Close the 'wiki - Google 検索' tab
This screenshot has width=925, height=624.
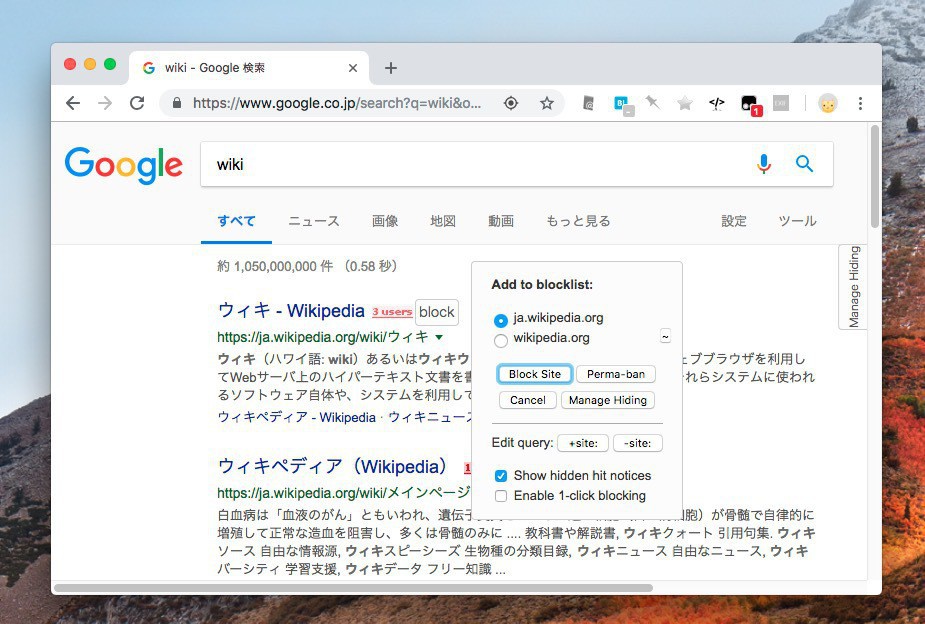[x=353, y=68]
